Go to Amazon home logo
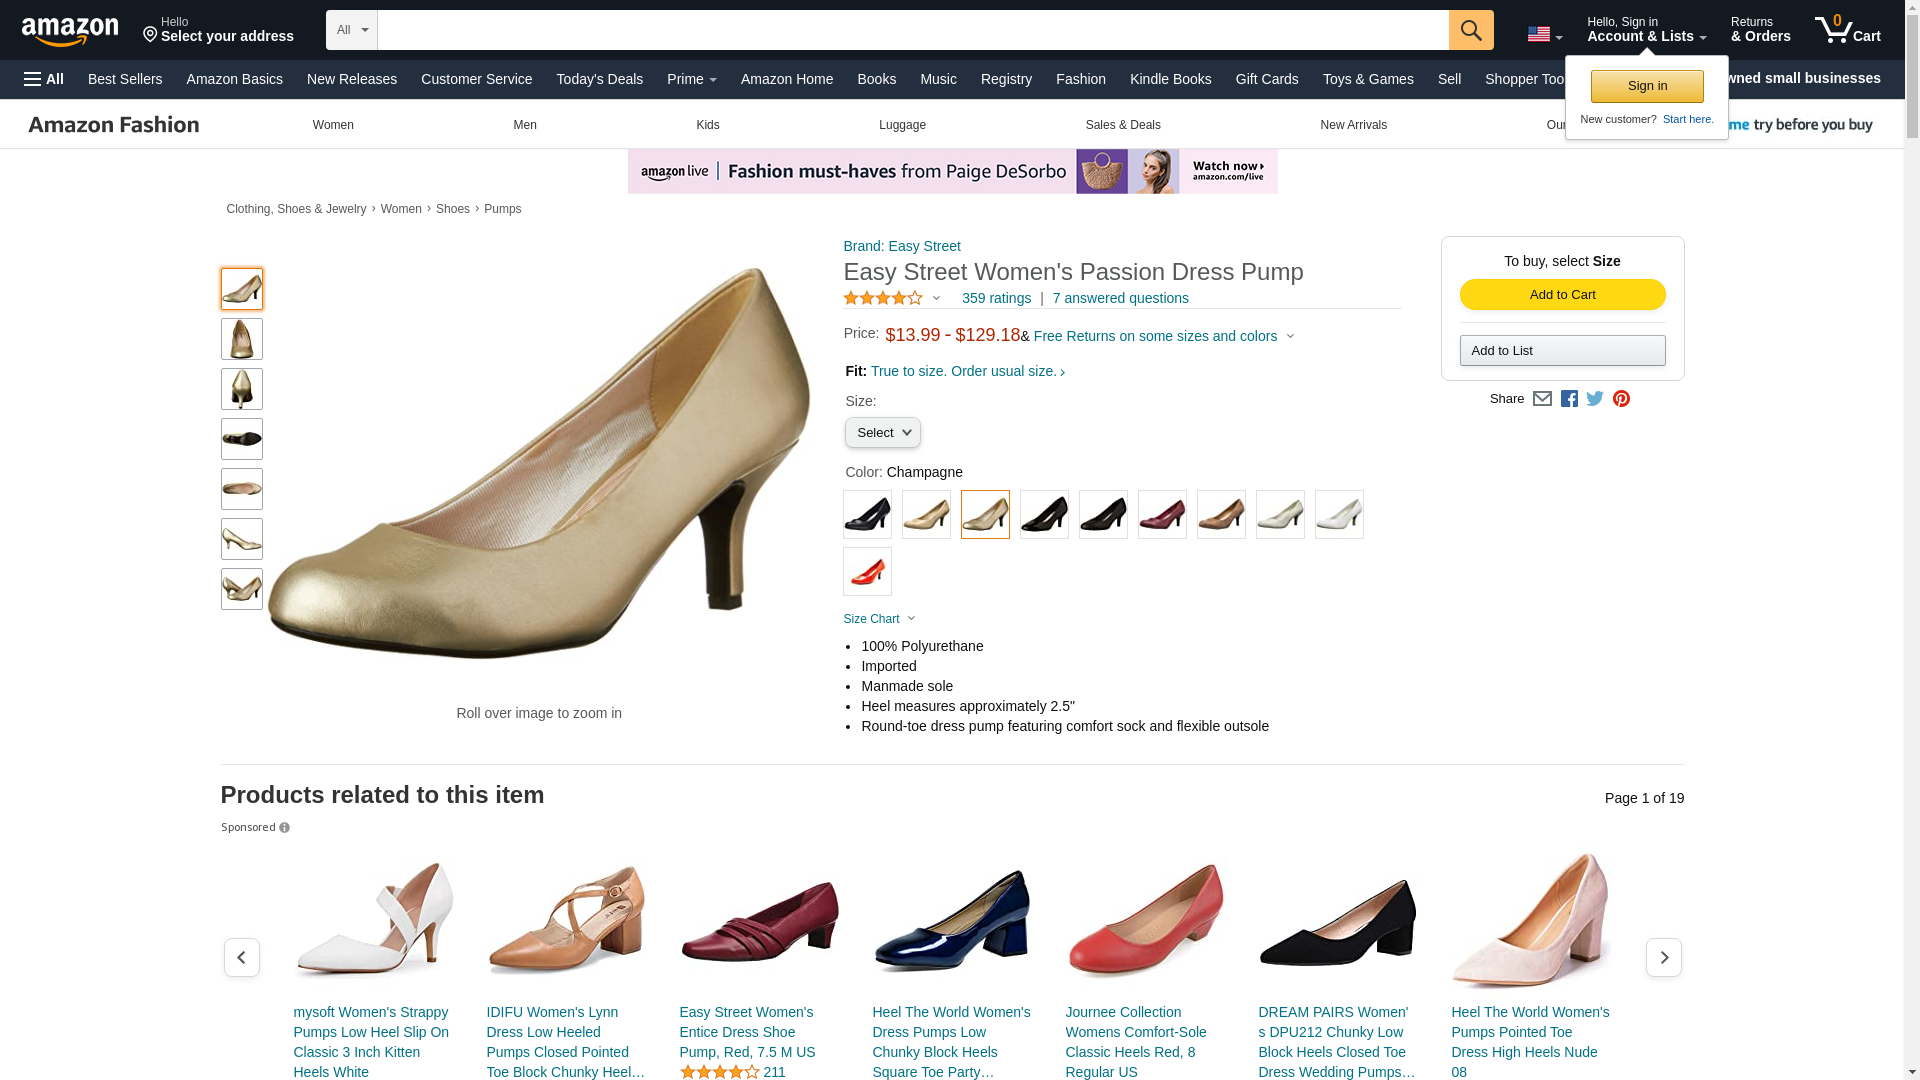This screenshot has height=1080, width=1920. pyautogui.click(x=70, y=31)
